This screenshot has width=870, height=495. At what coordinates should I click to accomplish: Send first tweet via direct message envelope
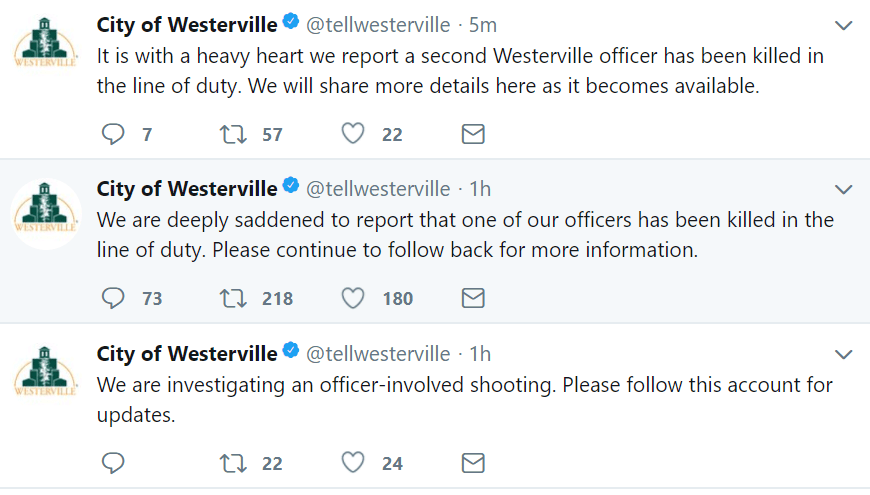473,134
